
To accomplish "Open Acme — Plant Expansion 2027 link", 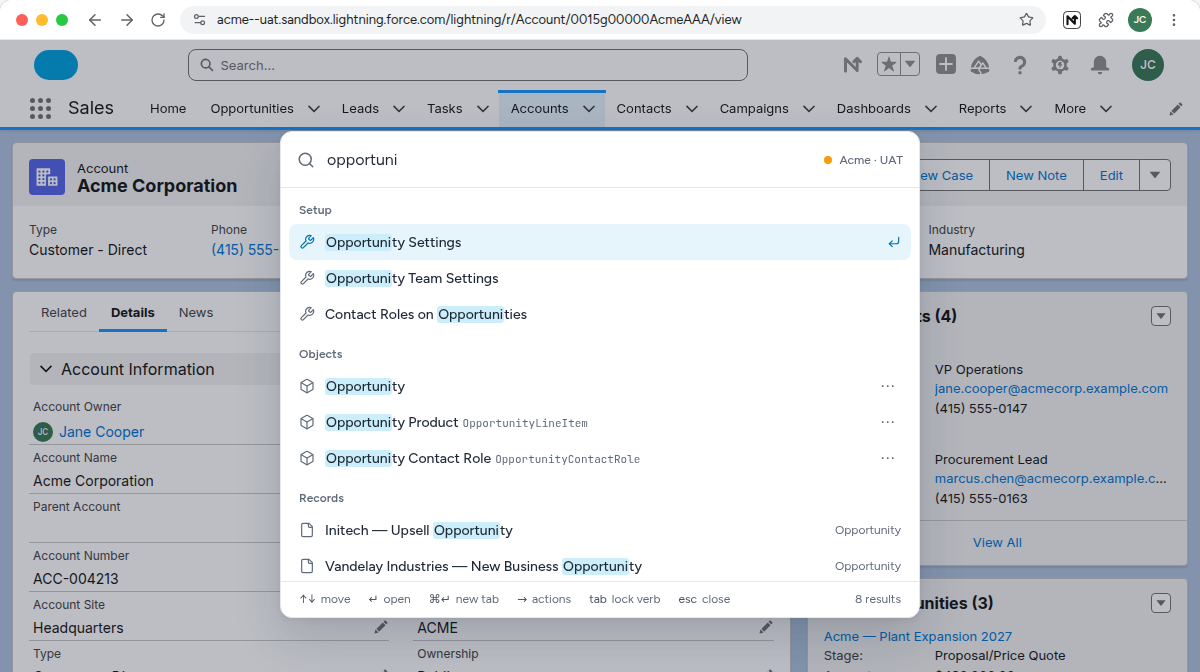I will pos(917,636).
